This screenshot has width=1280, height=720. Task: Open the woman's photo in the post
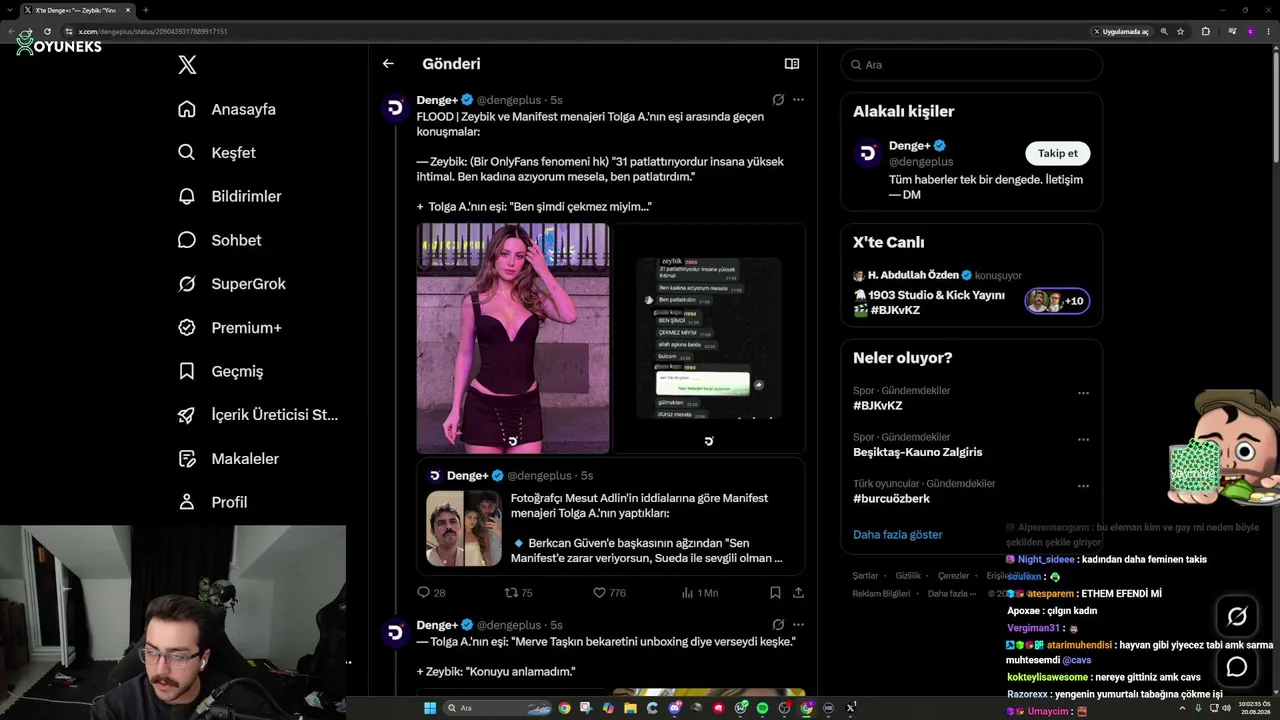coord(513,338)
